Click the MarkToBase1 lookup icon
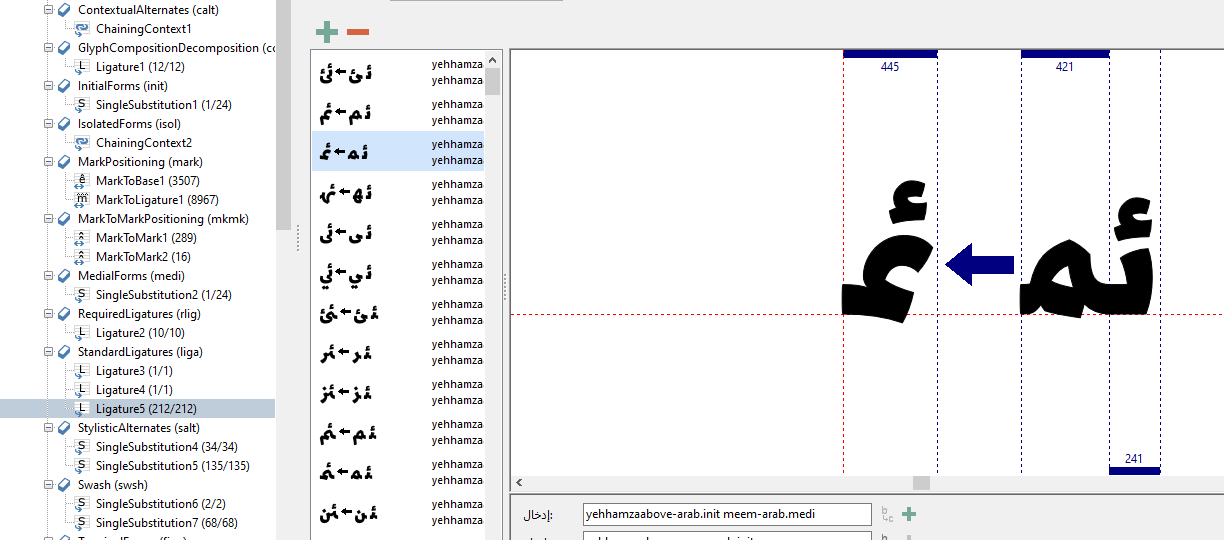The width and height of the screenshot is (1224, 540). tap(84, 181)
